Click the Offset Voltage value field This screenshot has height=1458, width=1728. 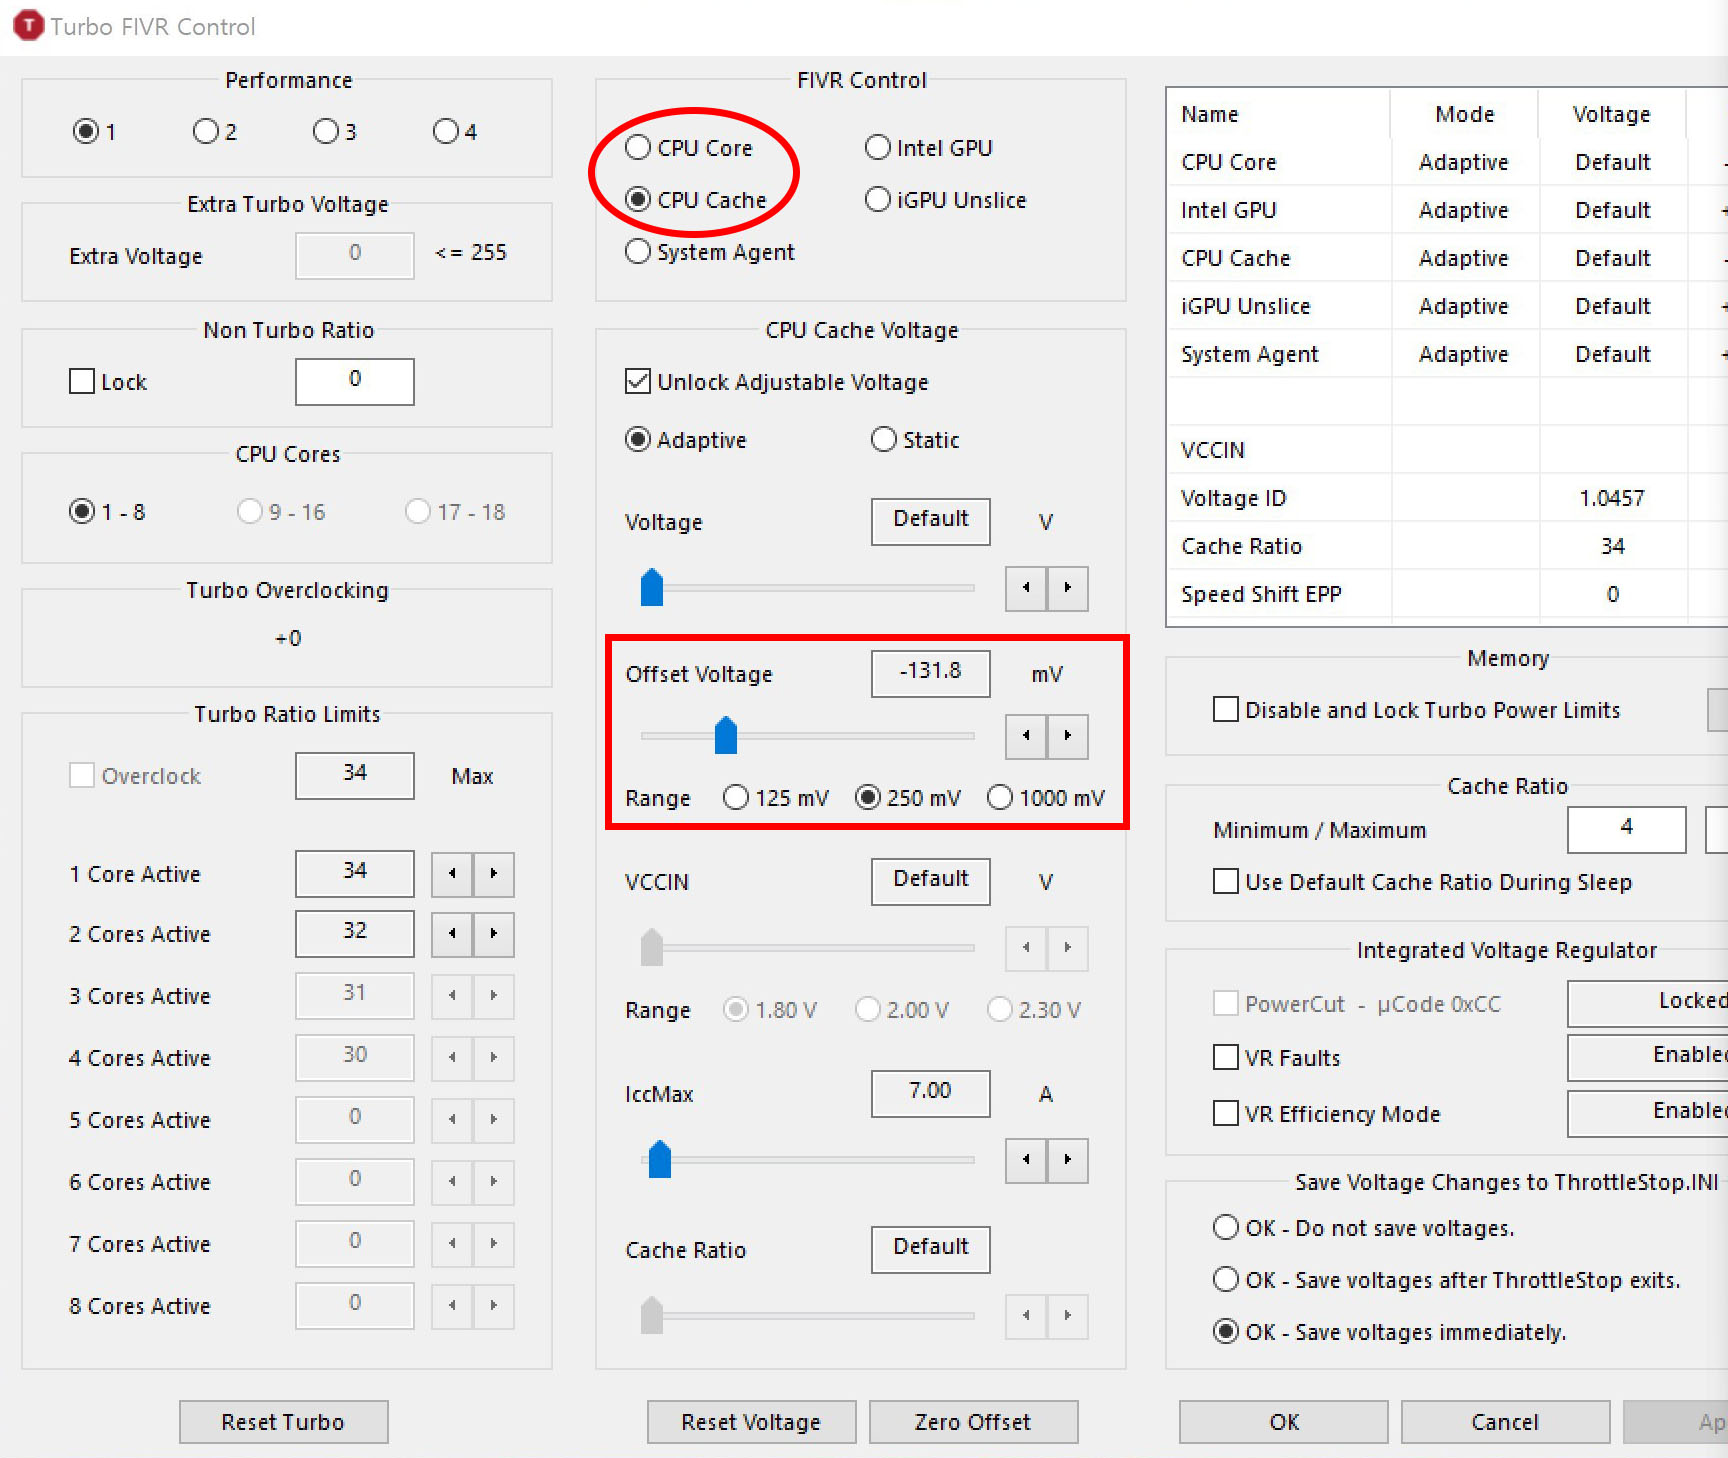click(x=931, y=673)
